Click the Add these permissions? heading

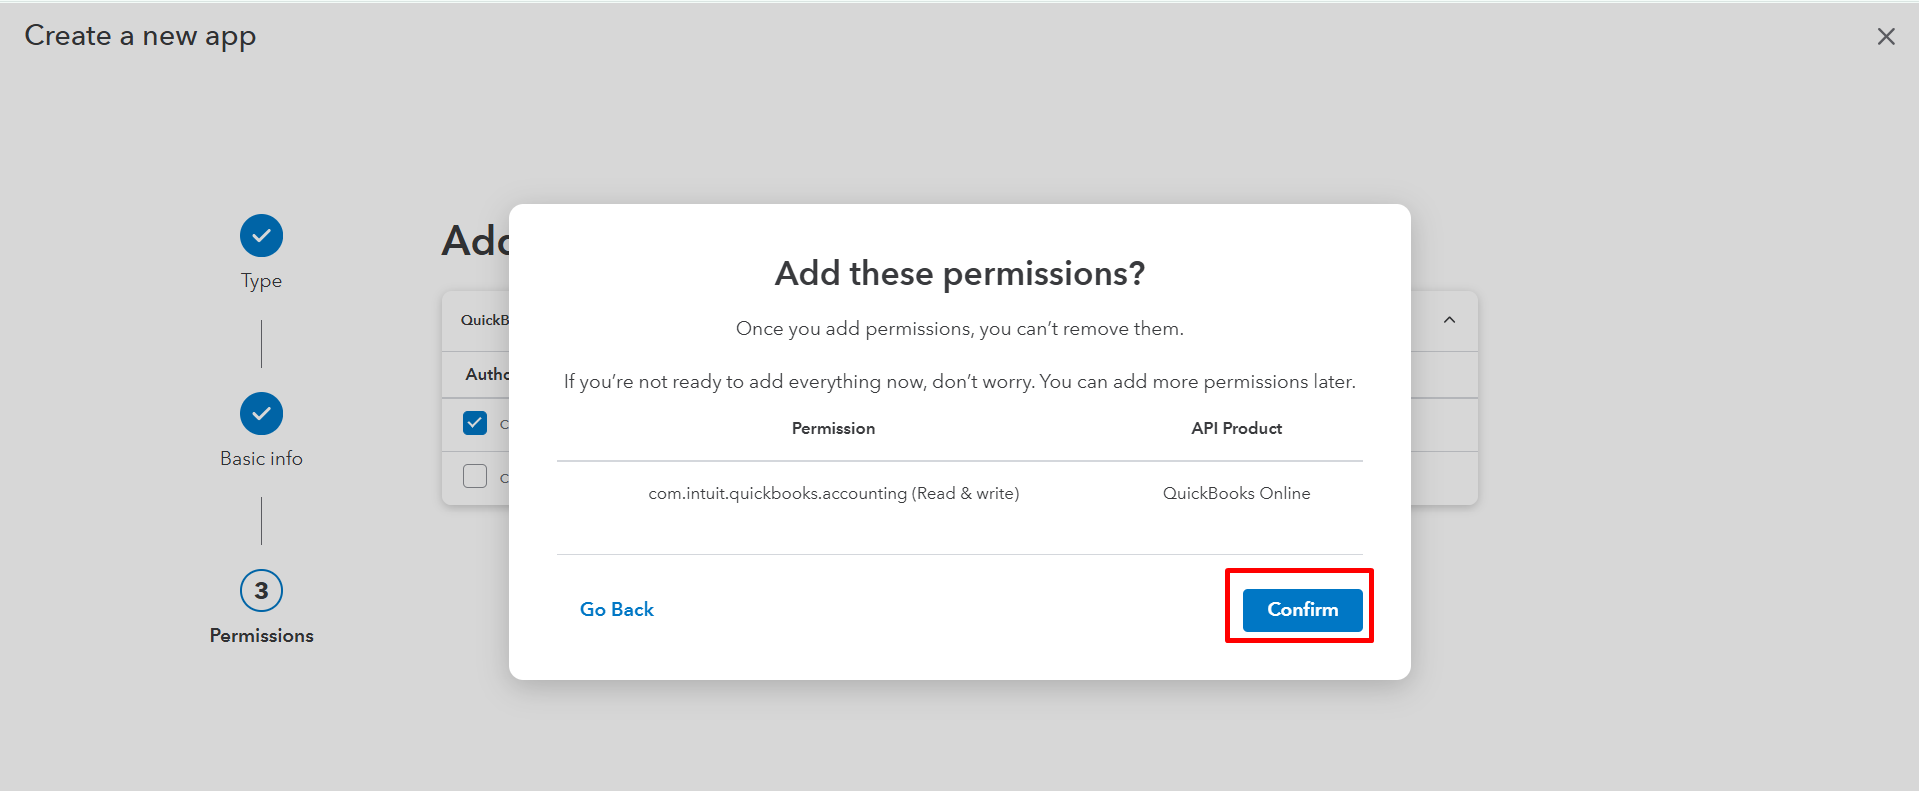tap(959, 274)
